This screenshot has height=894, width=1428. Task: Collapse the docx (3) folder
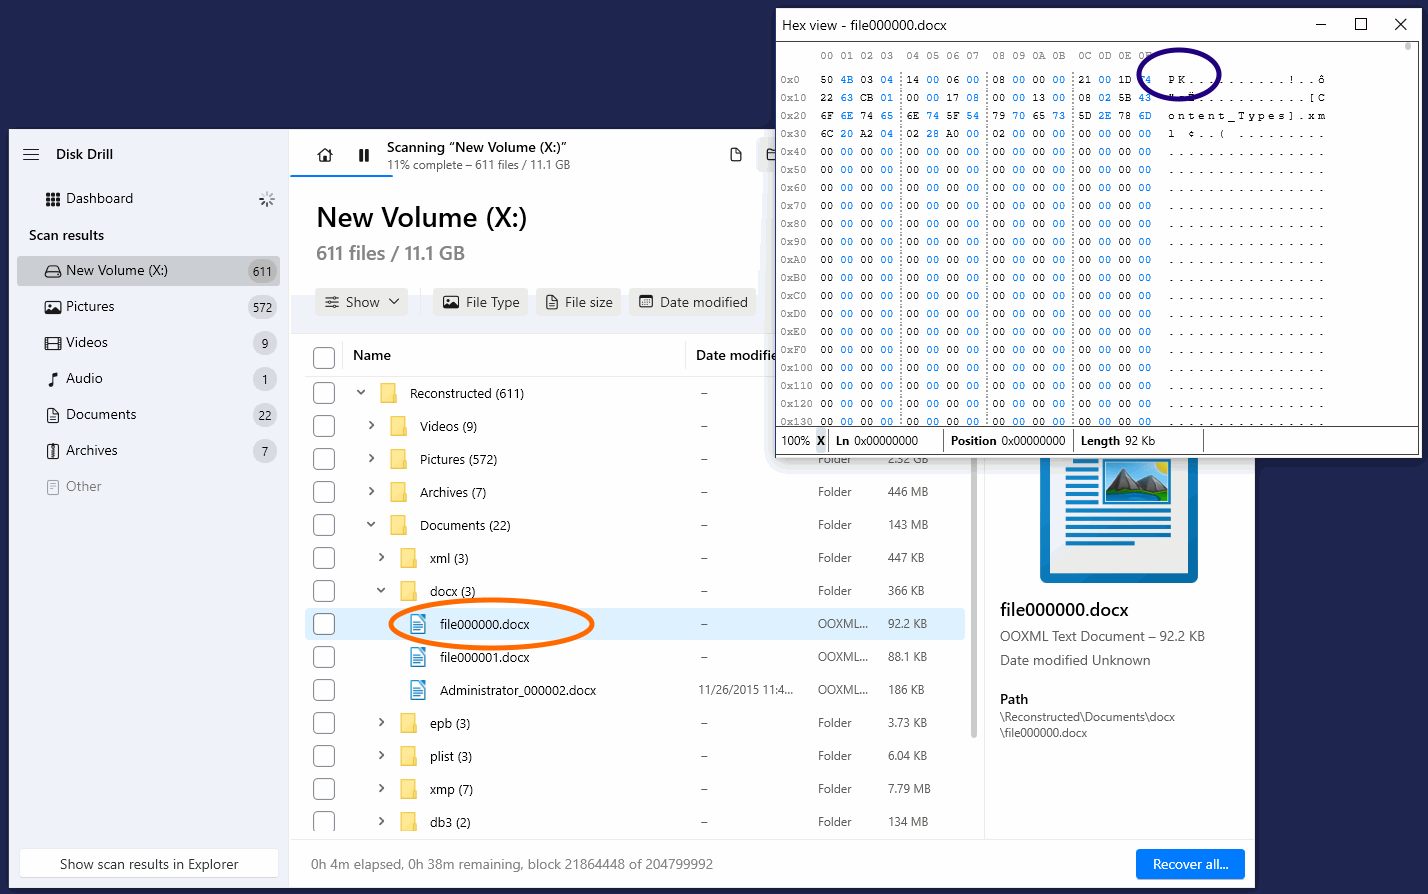[381, 591]
